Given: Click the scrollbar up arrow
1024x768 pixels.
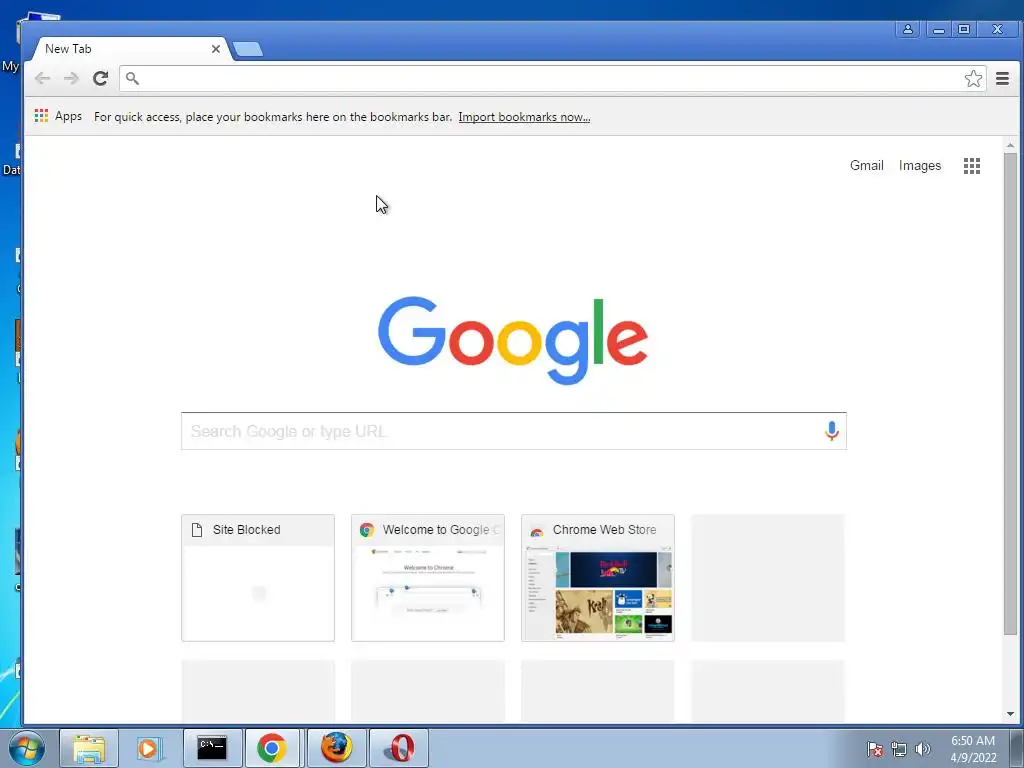Looking at the screenshot, I should click(1010, 145).
